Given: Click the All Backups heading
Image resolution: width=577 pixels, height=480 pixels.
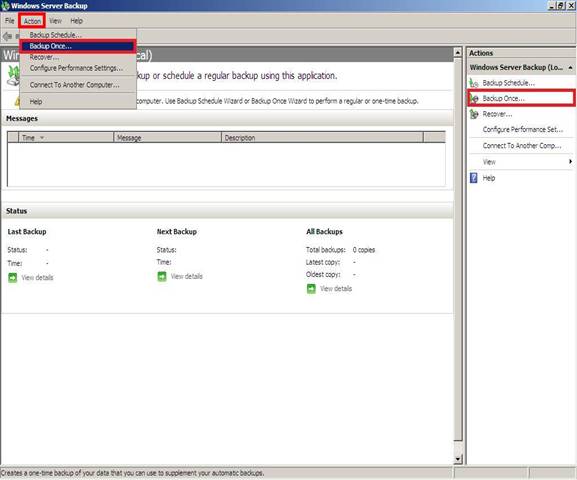Looking at the screenshot, I should click(x=324, y=232).
